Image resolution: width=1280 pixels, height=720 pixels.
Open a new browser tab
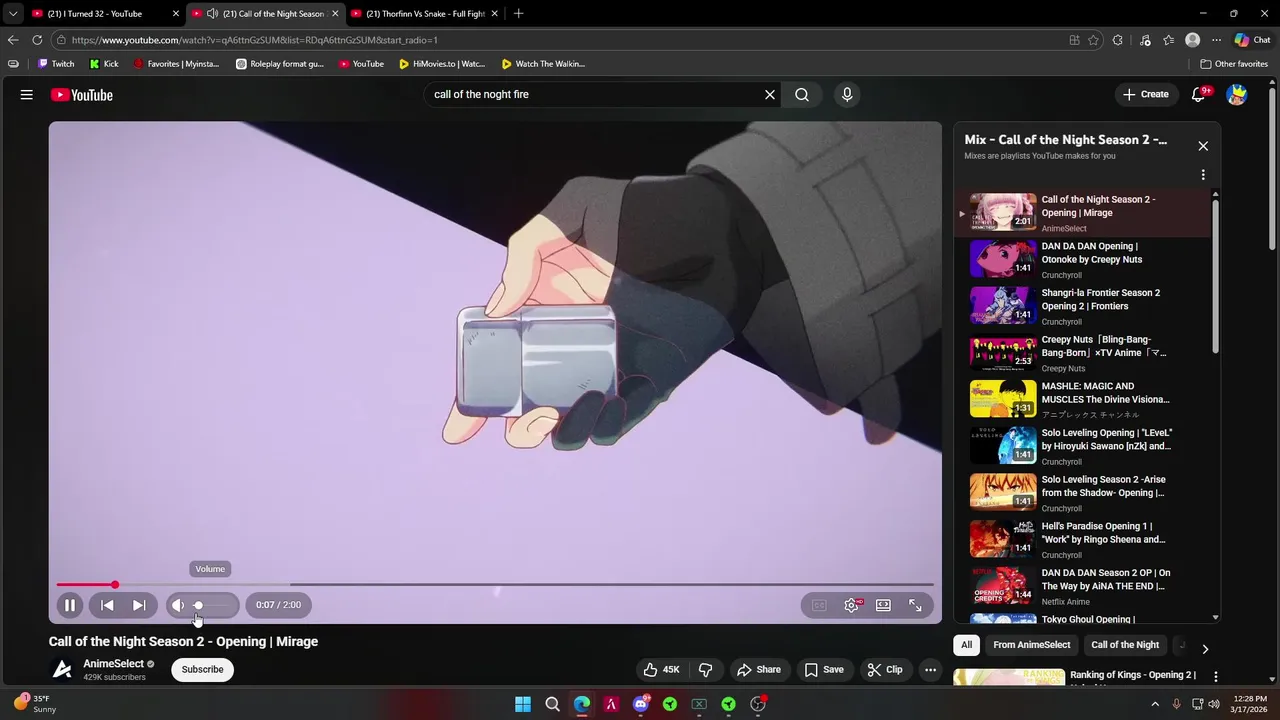[x=518, y=14]
